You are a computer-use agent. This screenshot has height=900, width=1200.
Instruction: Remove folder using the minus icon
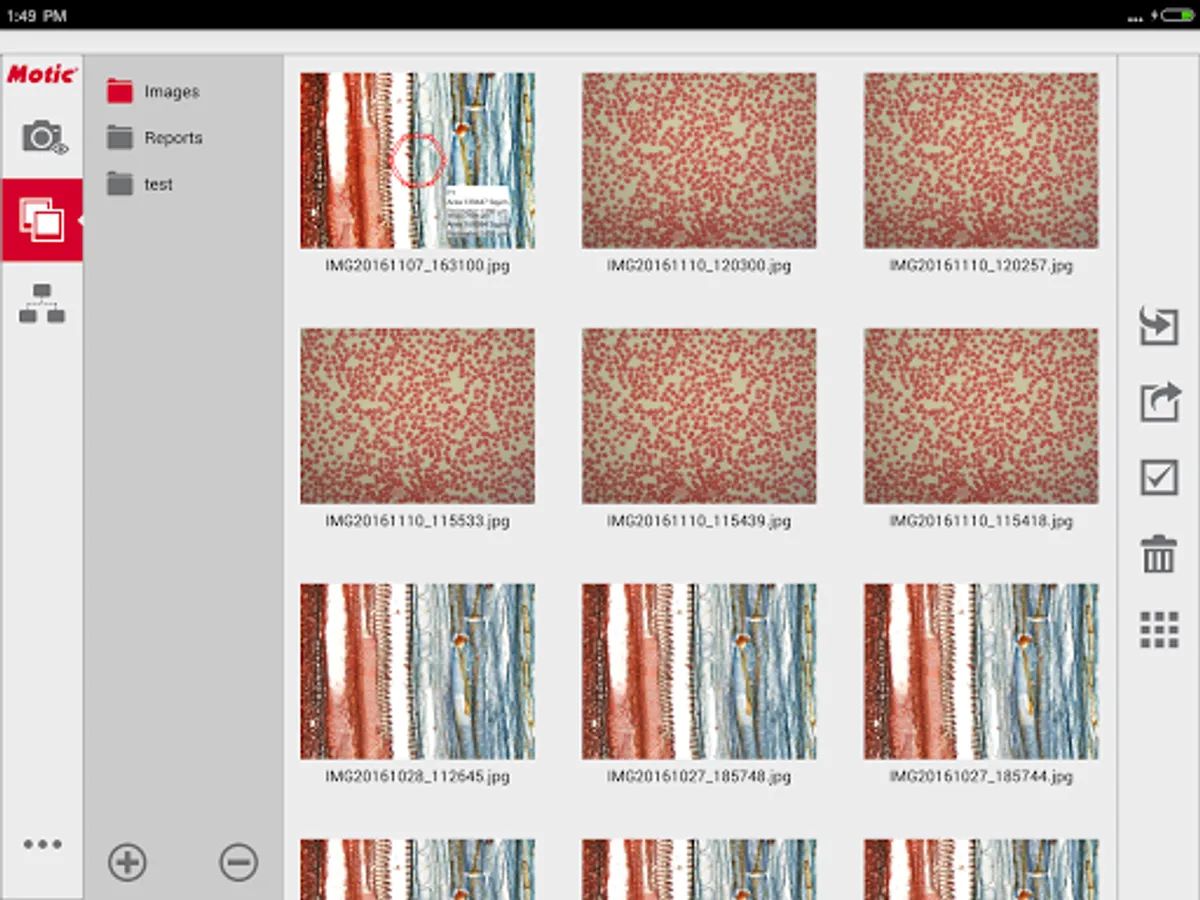coord(239,862)
